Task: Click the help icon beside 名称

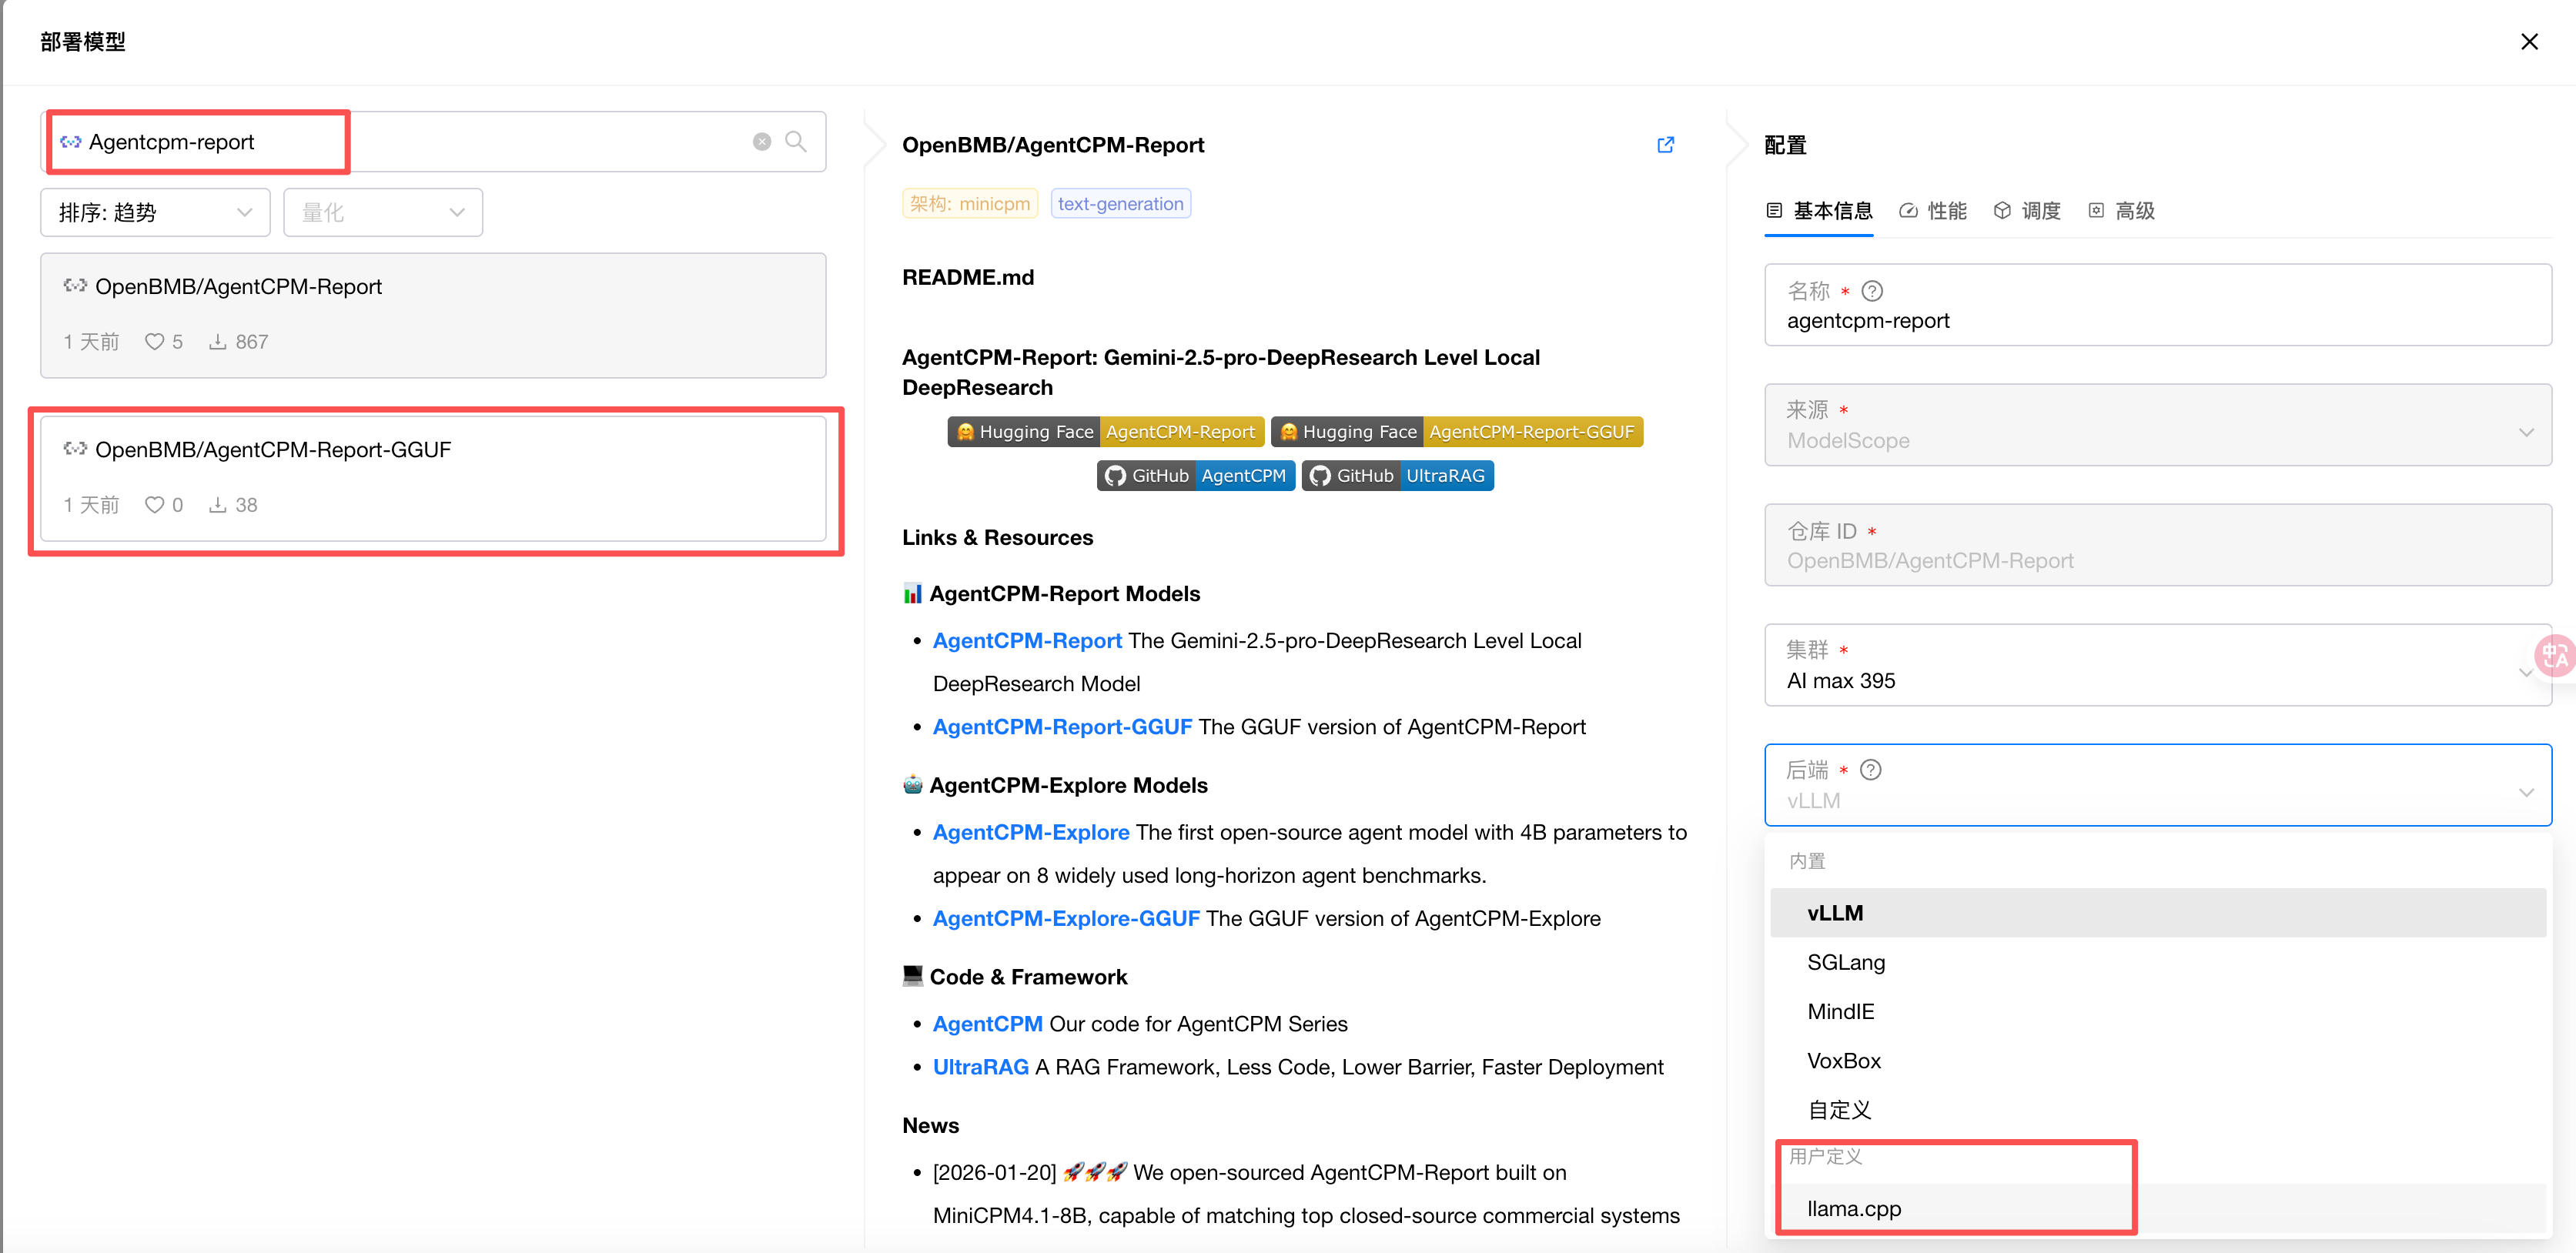Action: 1872,291
